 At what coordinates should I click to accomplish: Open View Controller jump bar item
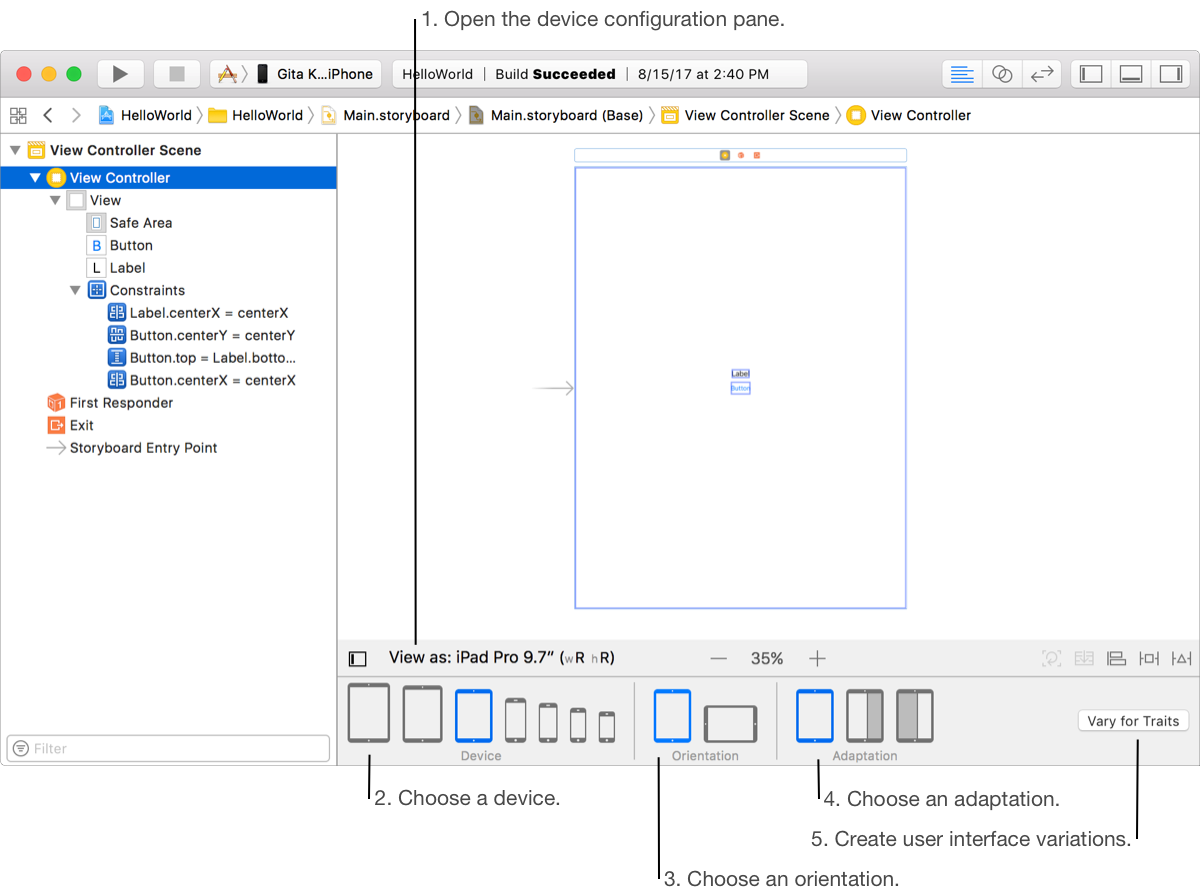click(909, 115)
